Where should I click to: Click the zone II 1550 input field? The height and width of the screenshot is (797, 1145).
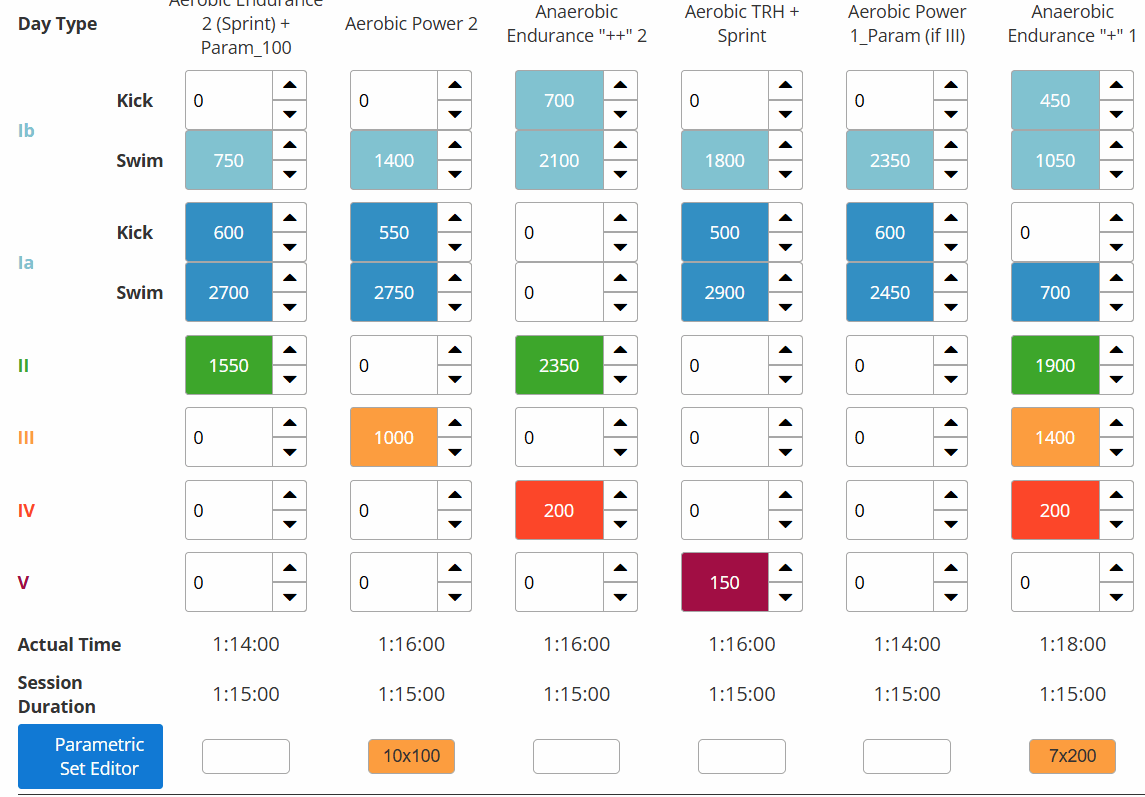pos(229,365)
